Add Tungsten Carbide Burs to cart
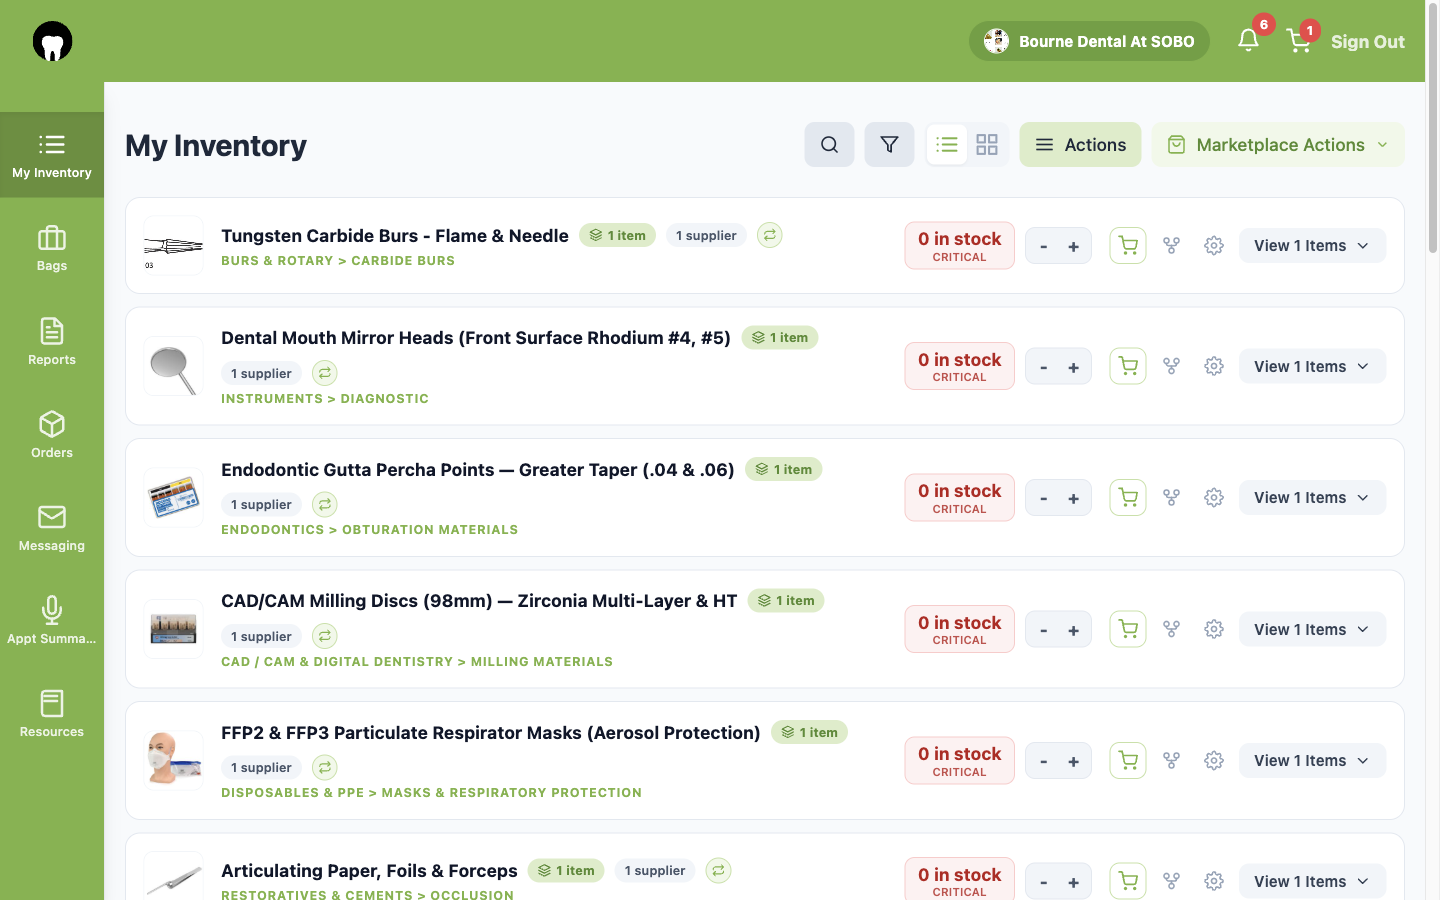 pyautogui.click(x=1128, y=246)
